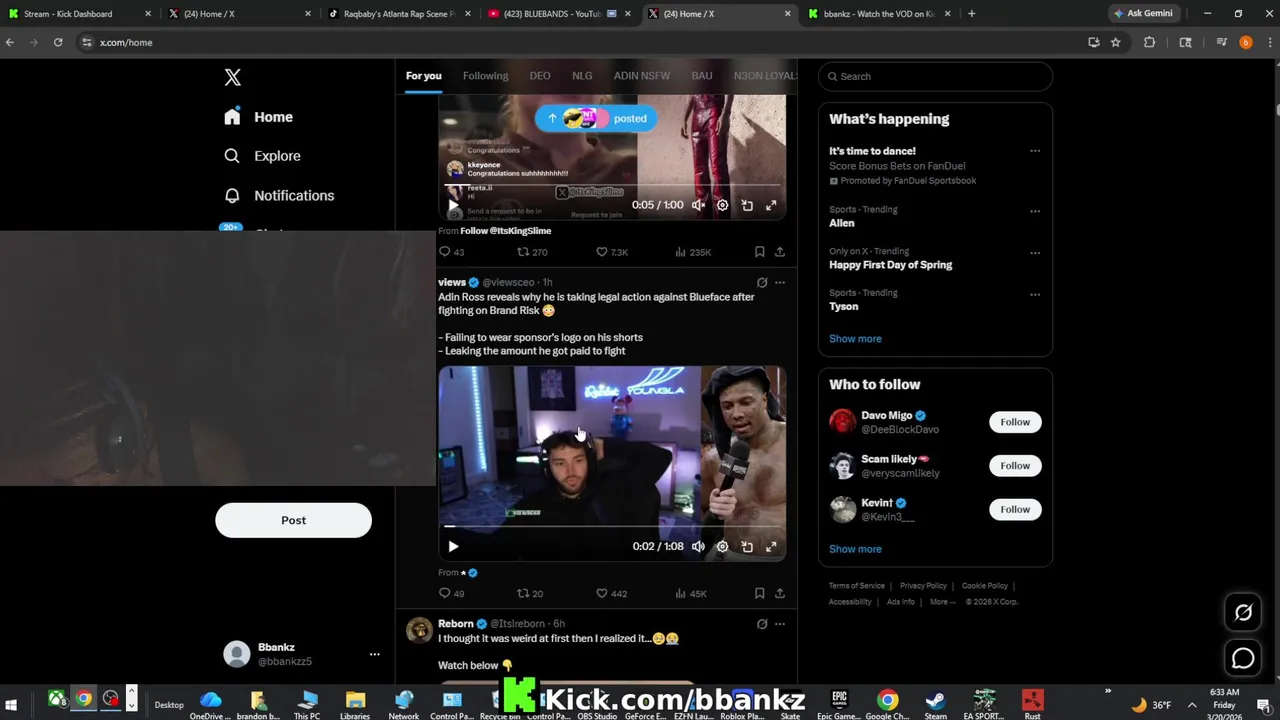The height and width of the screenshot is (720, 1280).
Task: Open Reborn's profile avatar
Action: (x=419, y=629)
